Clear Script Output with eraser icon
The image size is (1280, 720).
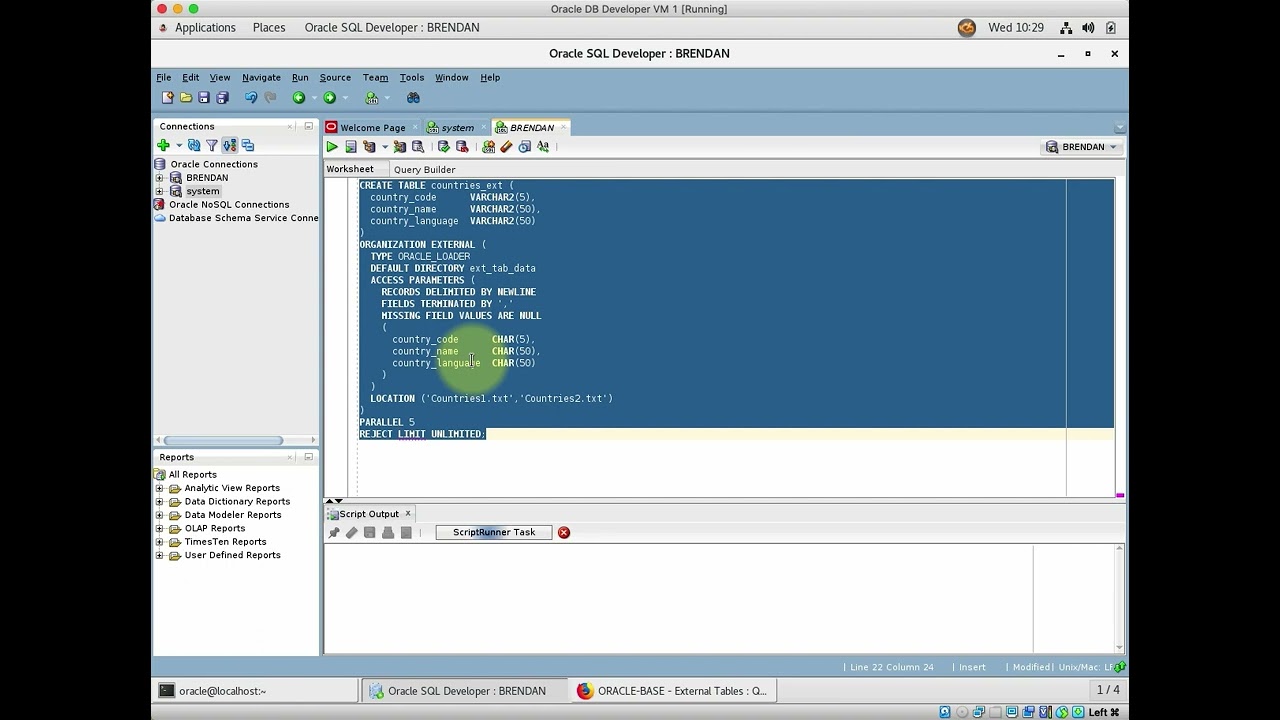[x=352, y=533]
